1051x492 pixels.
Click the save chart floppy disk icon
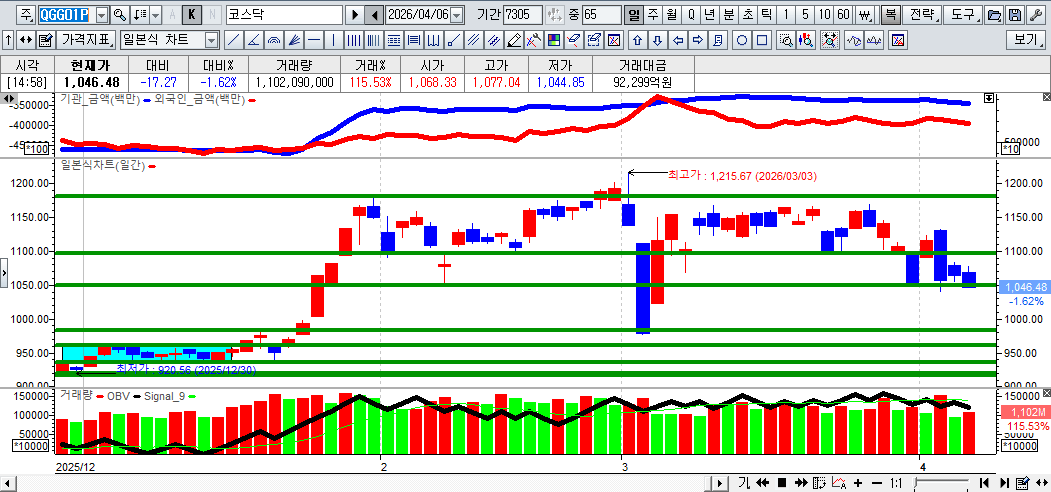(1014, 15)
